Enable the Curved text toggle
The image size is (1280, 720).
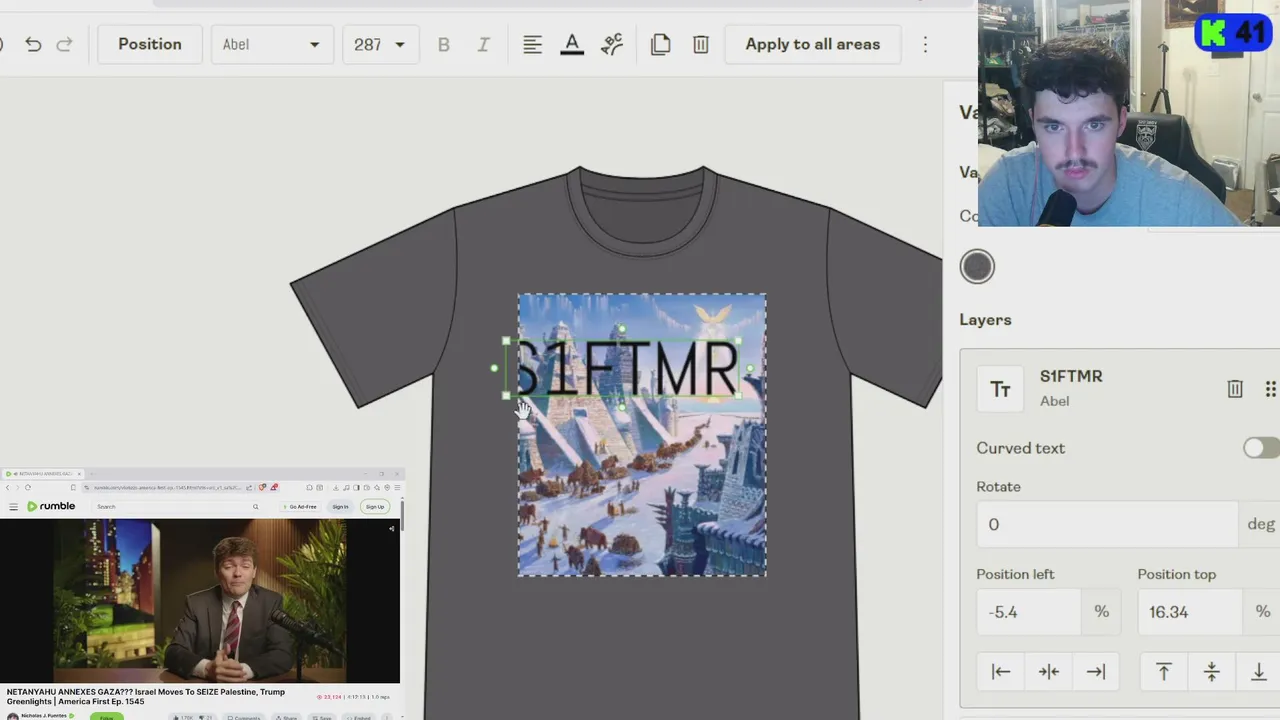pyautogui.click(x=1260, y=448)
